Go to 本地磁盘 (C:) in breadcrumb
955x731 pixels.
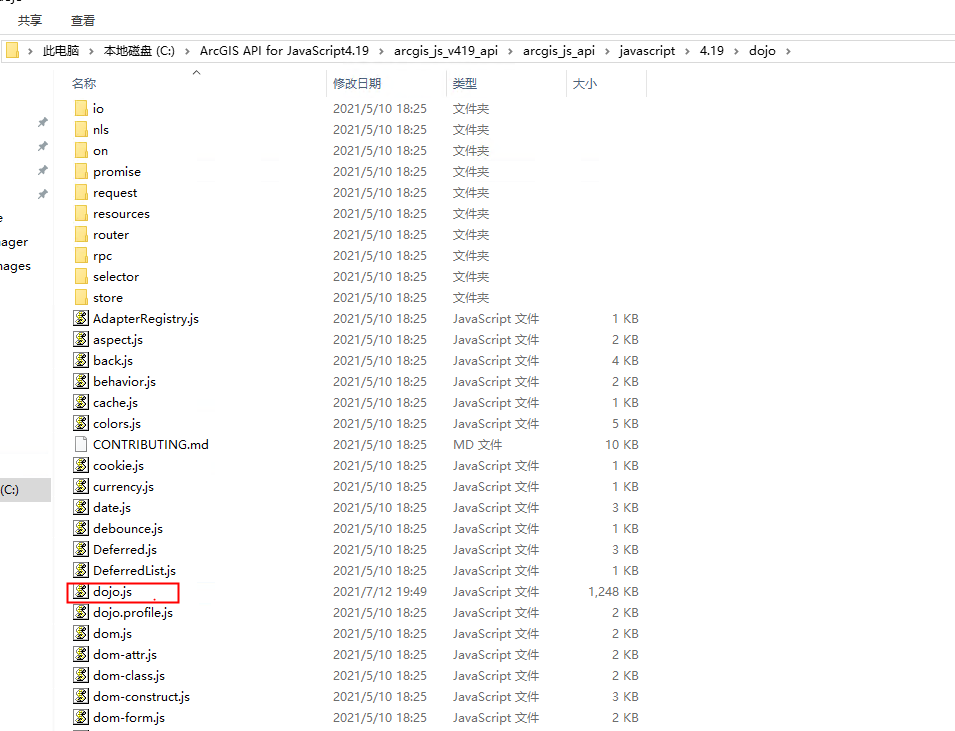tap(139, 51)
